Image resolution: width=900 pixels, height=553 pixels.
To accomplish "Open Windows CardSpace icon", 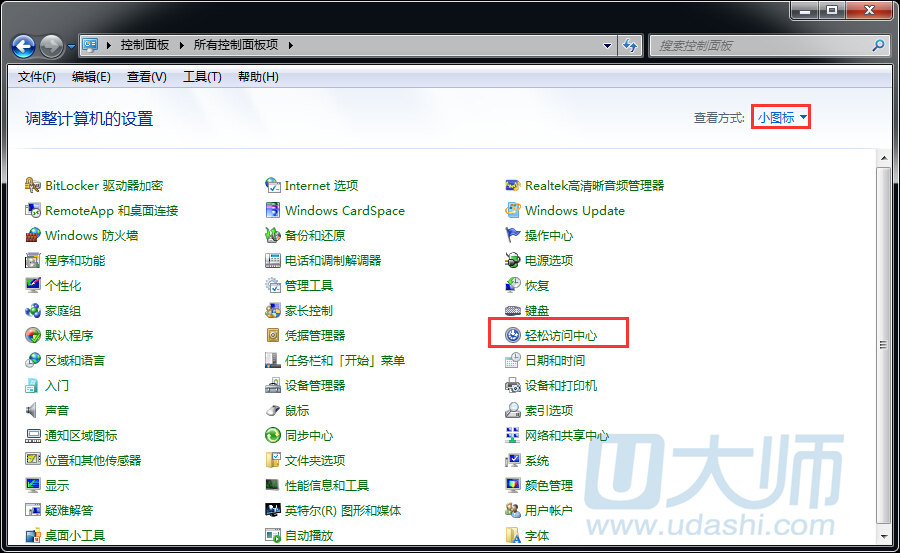I will point(273,210).
